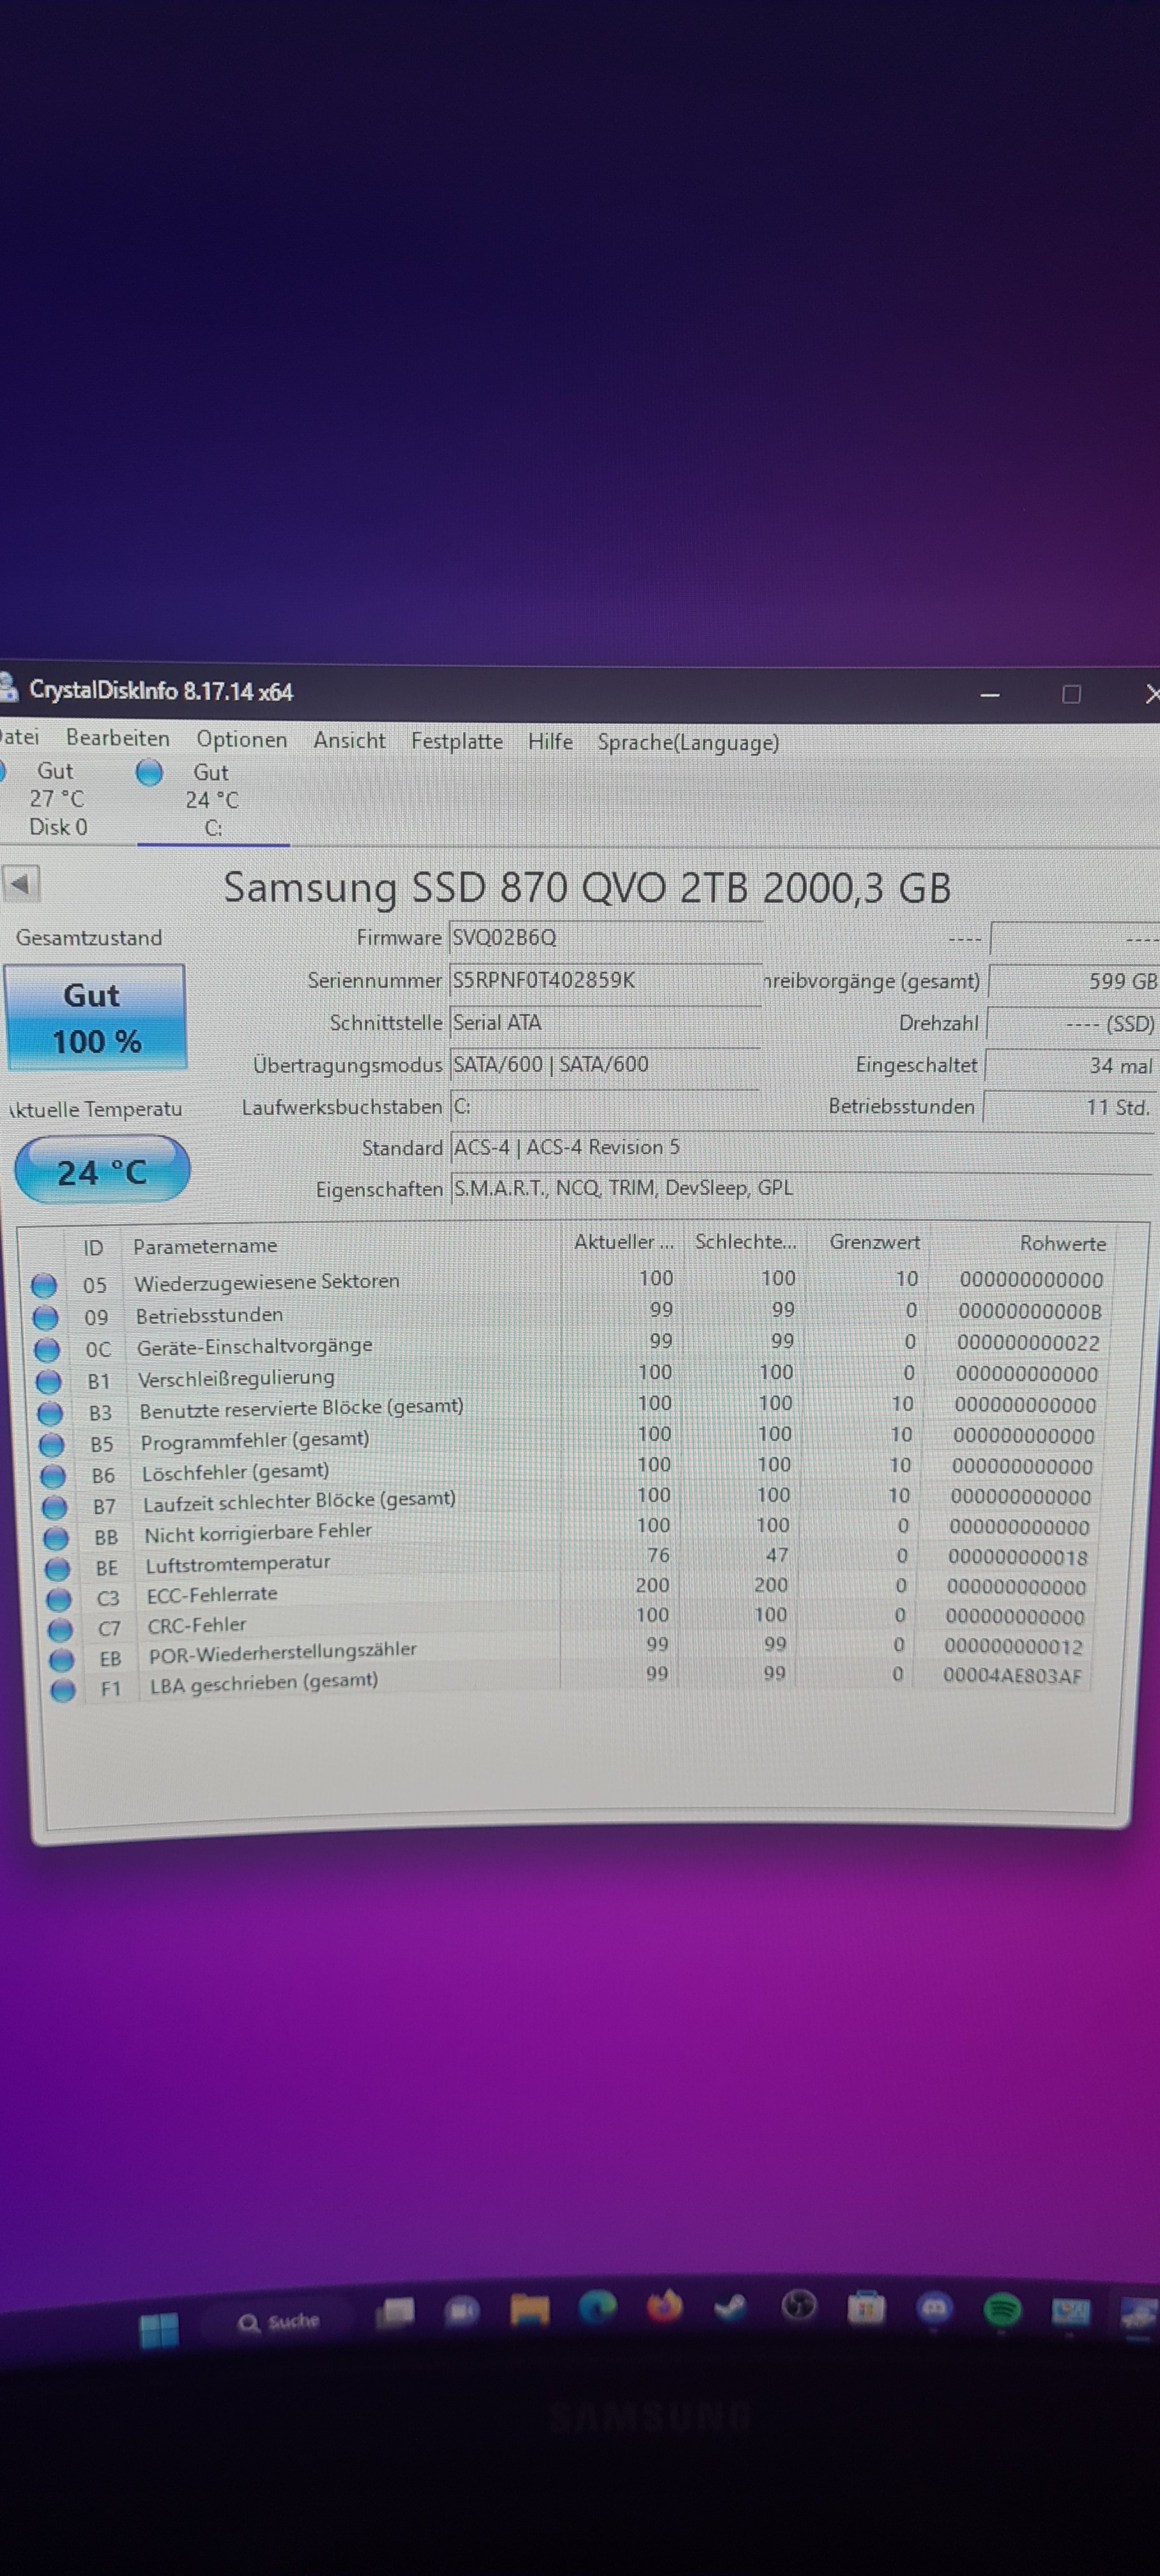The width and height of the screenshot is (1160, 2576).
Task: Select the Verschleißregulierung parameter name
Action: click(236, 1378)
